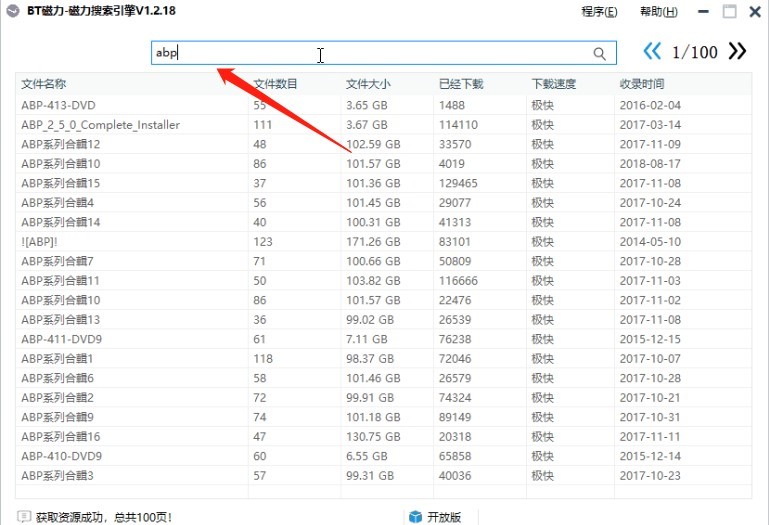Viewport: 769px width, 525px height.
Task: Click the 171.26 GB size cell
Action: (x=373, y=242)
